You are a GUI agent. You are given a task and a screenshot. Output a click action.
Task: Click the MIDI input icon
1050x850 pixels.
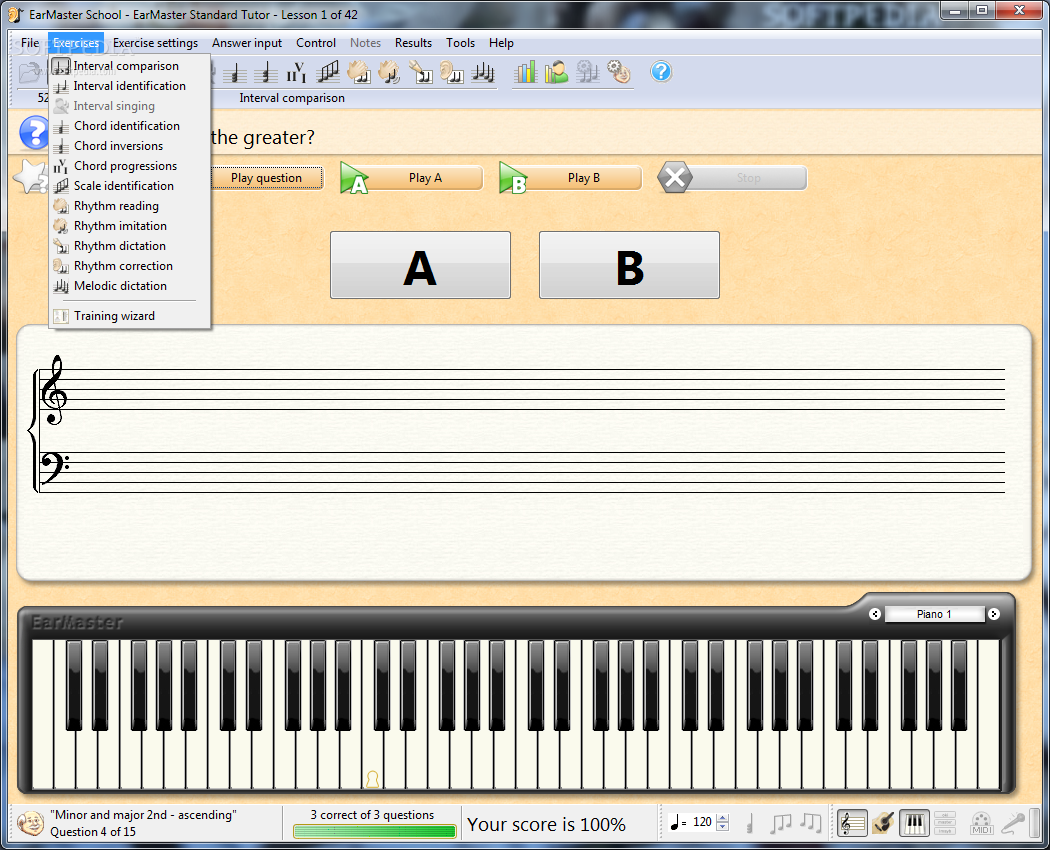[x=981, y=823]
